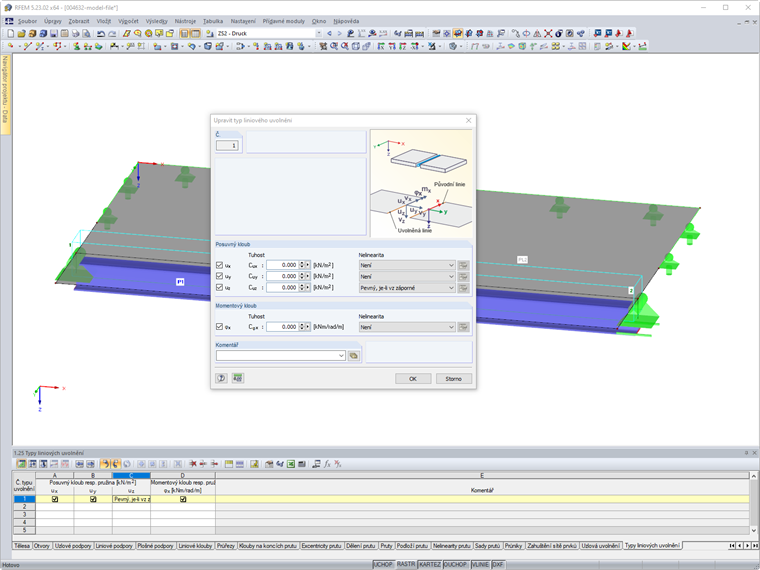Click table cell 'Pevný, je-li vz z' in column C
This screenshot has height=570, width=760.
pyautogui.click(x=131, y=499)
